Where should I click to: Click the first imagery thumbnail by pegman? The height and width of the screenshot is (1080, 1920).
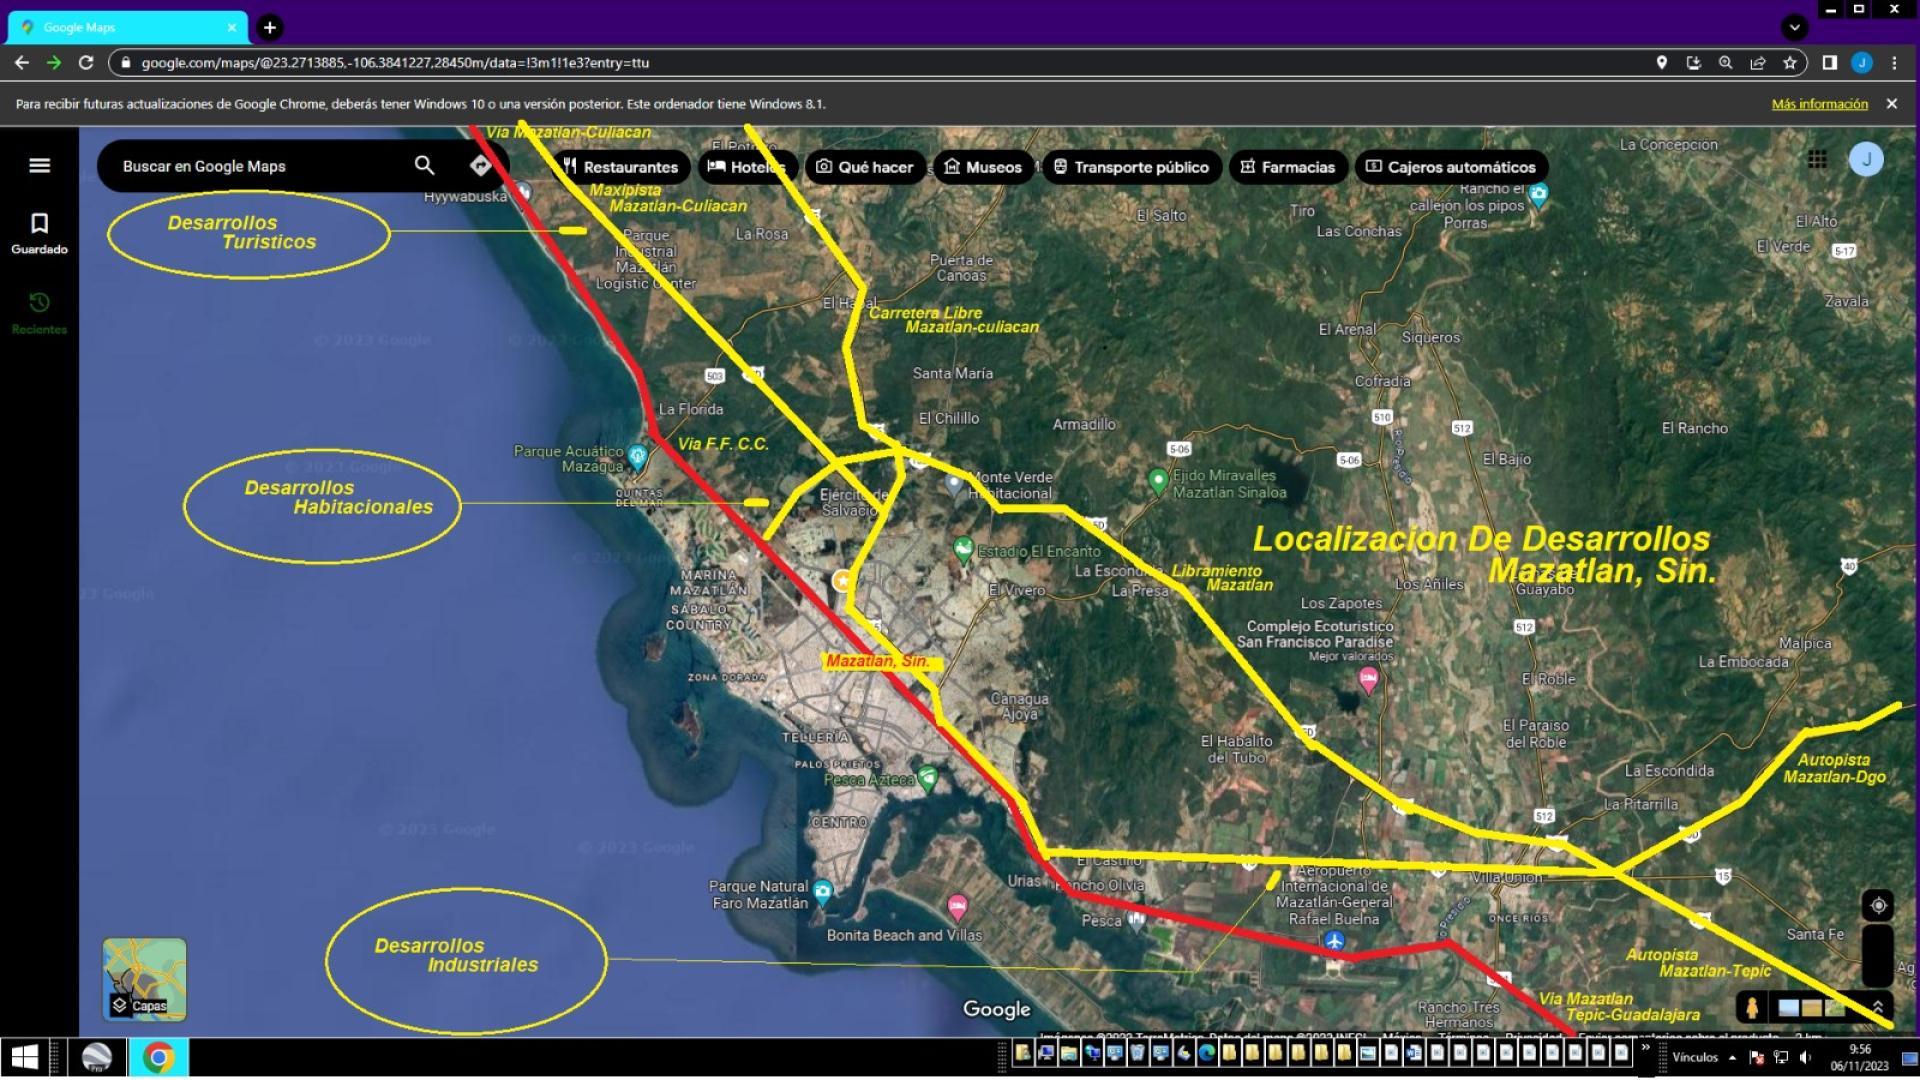click(1788, 1007)
